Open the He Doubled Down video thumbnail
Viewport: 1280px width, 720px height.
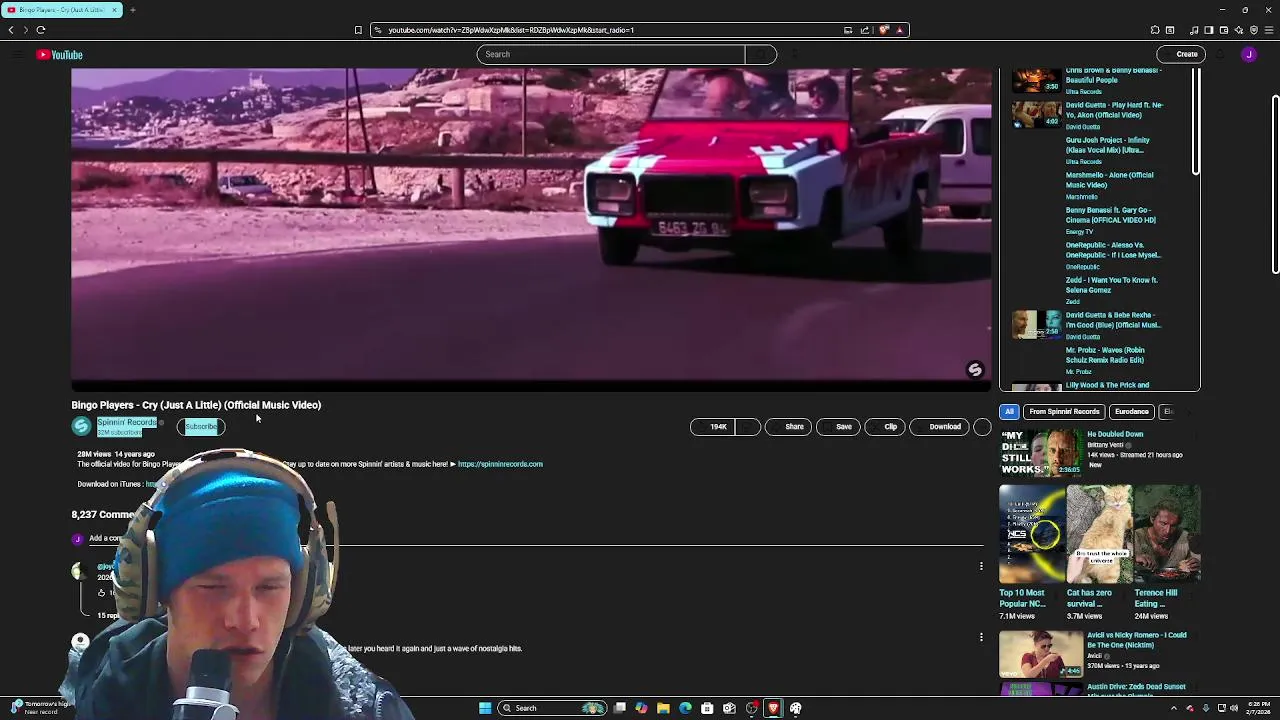(1040, 453)
